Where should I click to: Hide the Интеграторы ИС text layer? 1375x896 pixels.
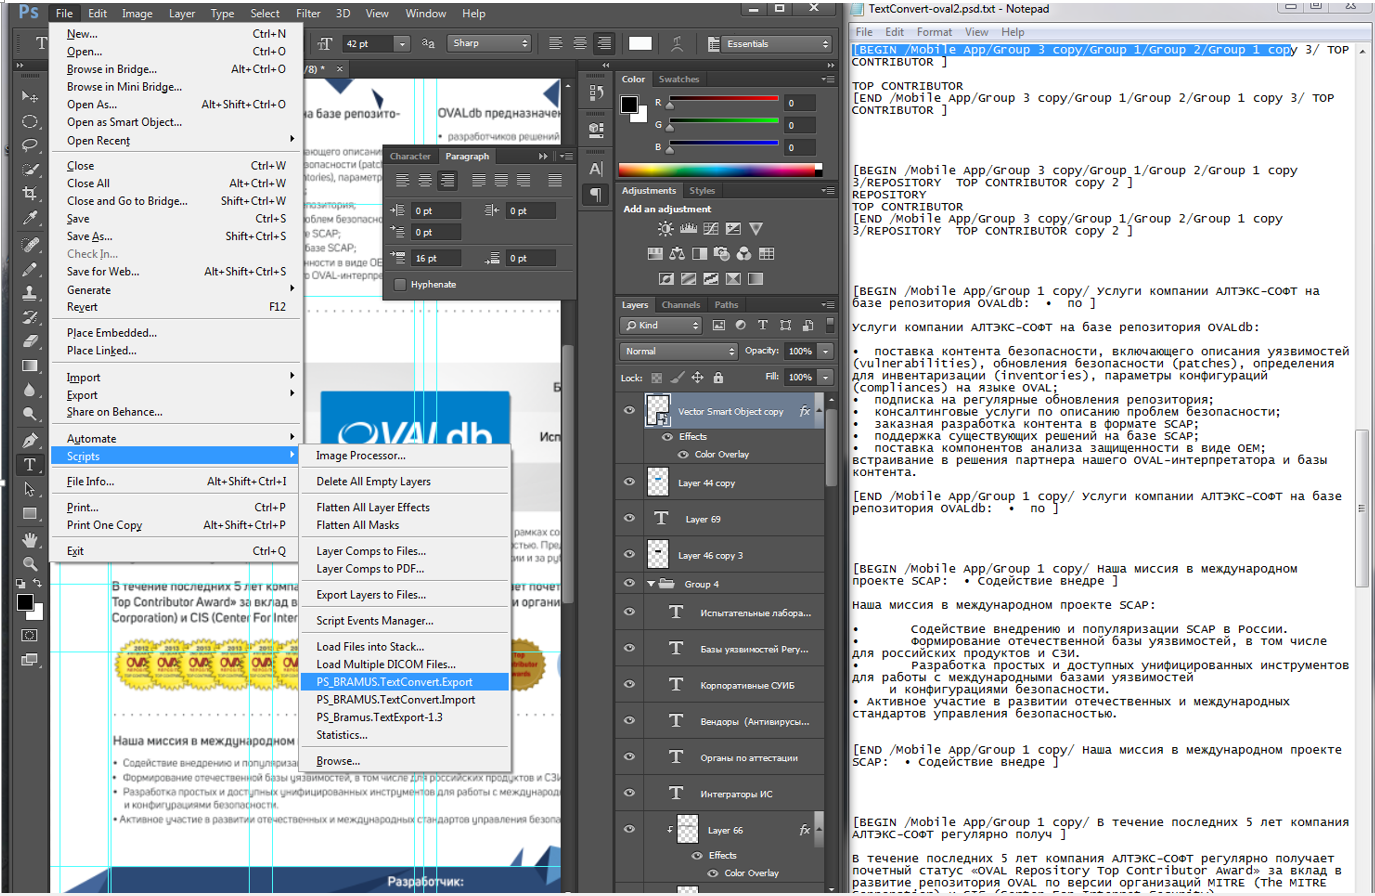(629, 793)
